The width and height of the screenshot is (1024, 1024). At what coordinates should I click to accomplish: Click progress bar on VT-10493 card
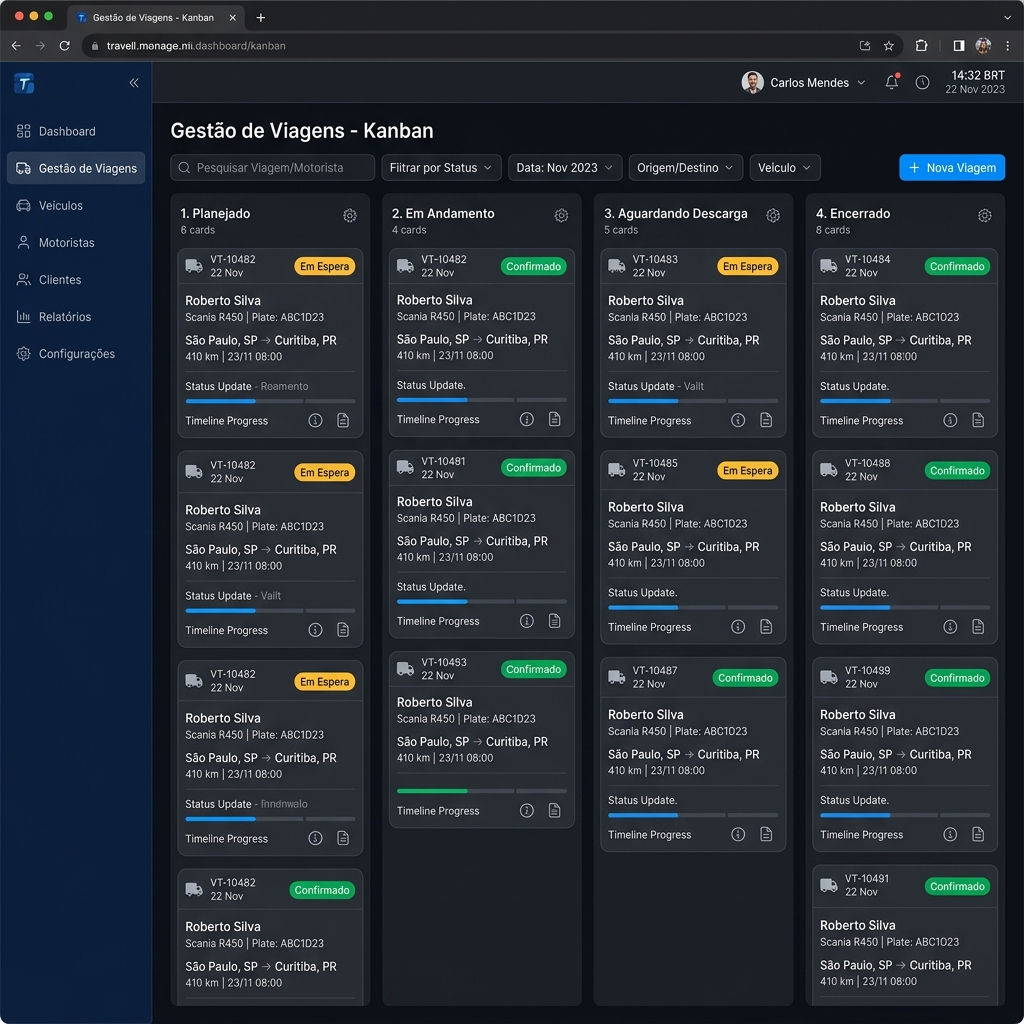(481, 791)
